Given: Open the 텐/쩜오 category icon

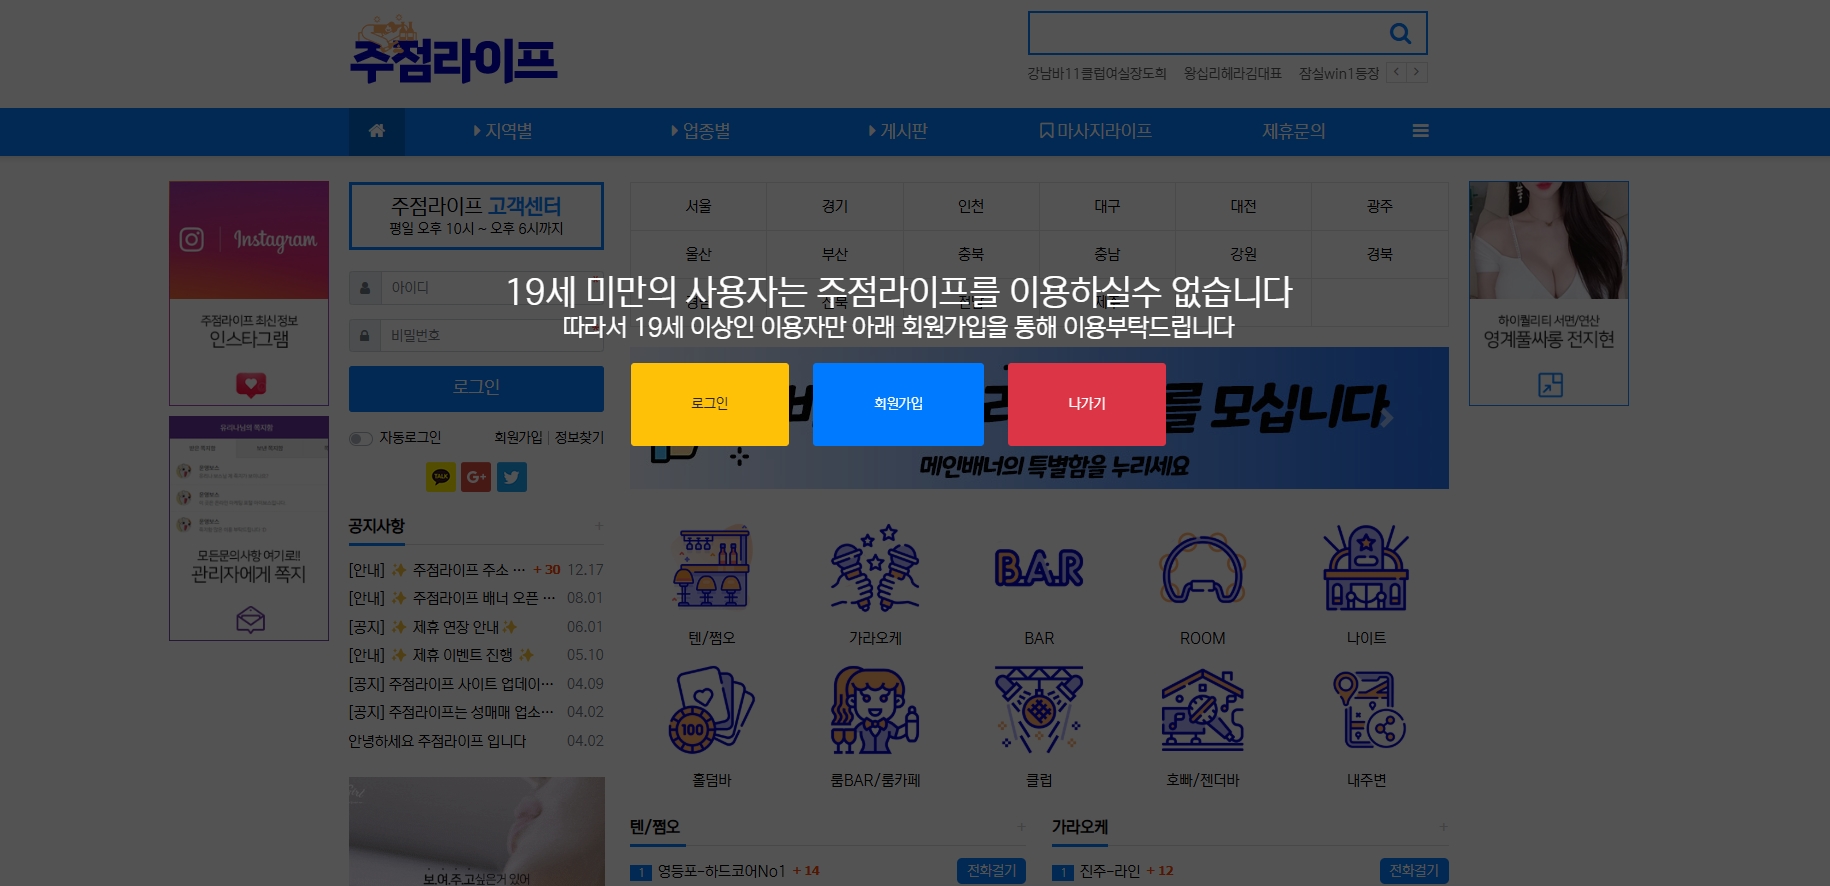Looking at the screenshot, I should [x=712, y=567].
